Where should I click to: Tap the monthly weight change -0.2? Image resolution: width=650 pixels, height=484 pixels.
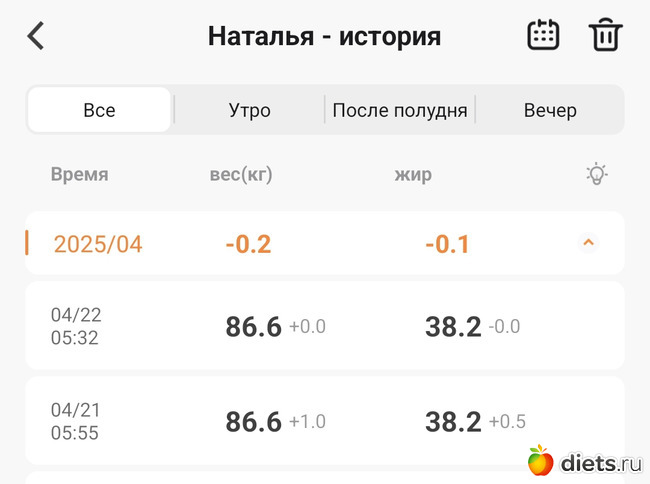point(248,244)
